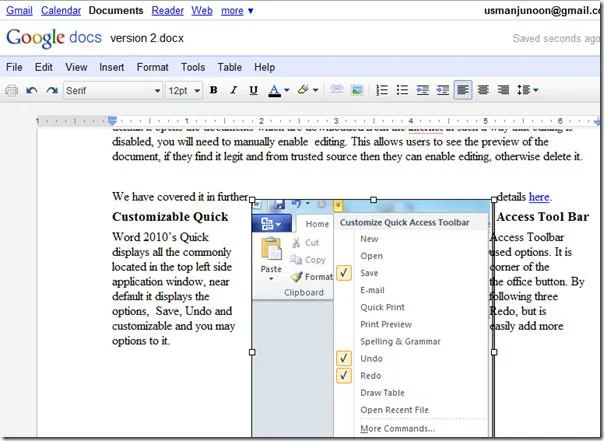Open the Serif font dropdown

[x=113, y=91]
